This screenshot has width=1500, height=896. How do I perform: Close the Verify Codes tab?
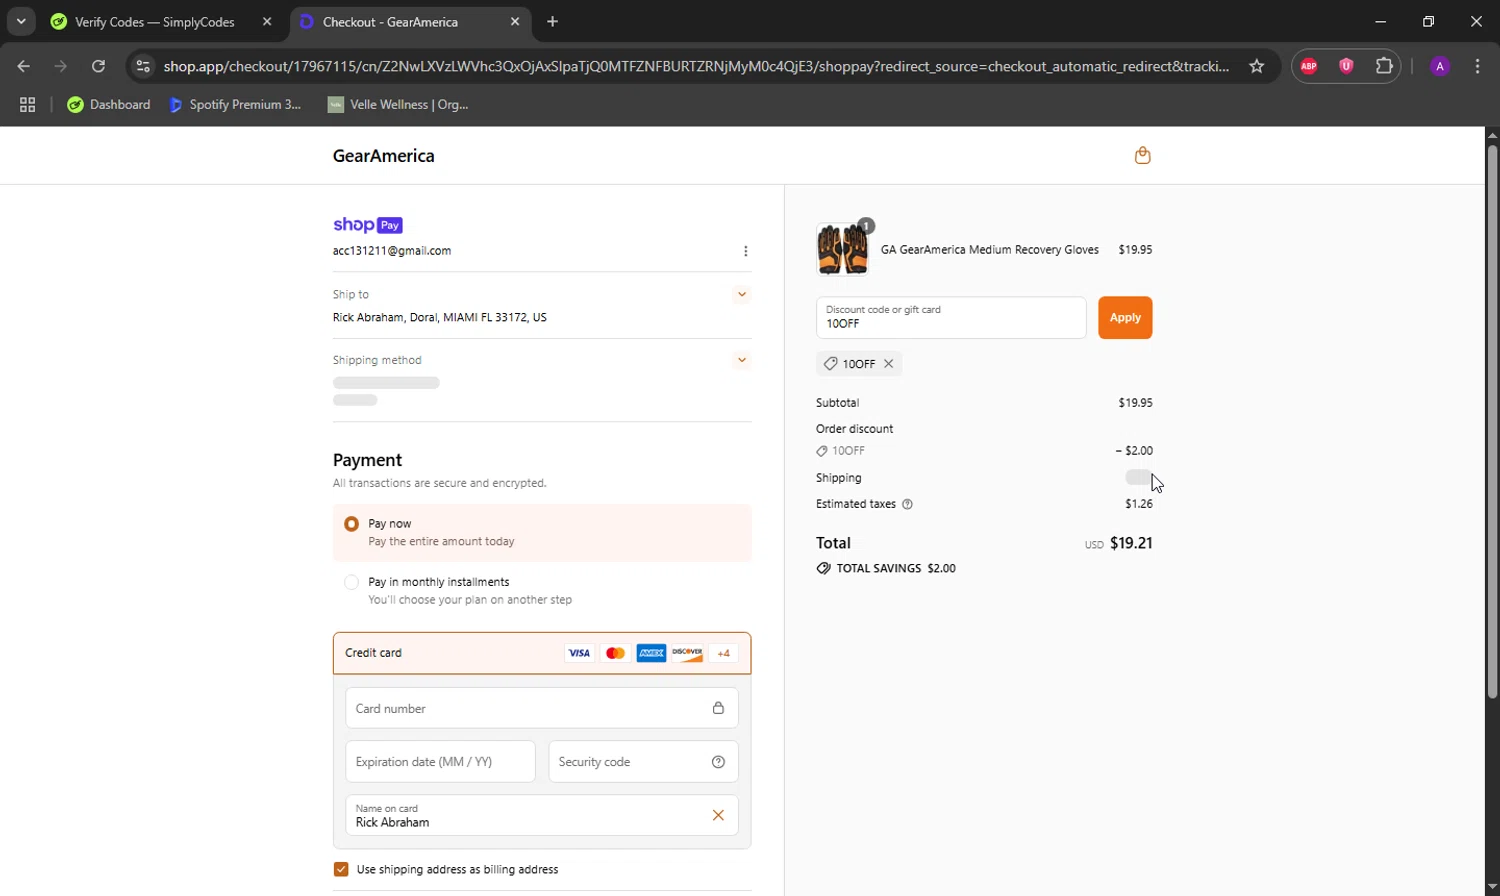coord(267,22)
